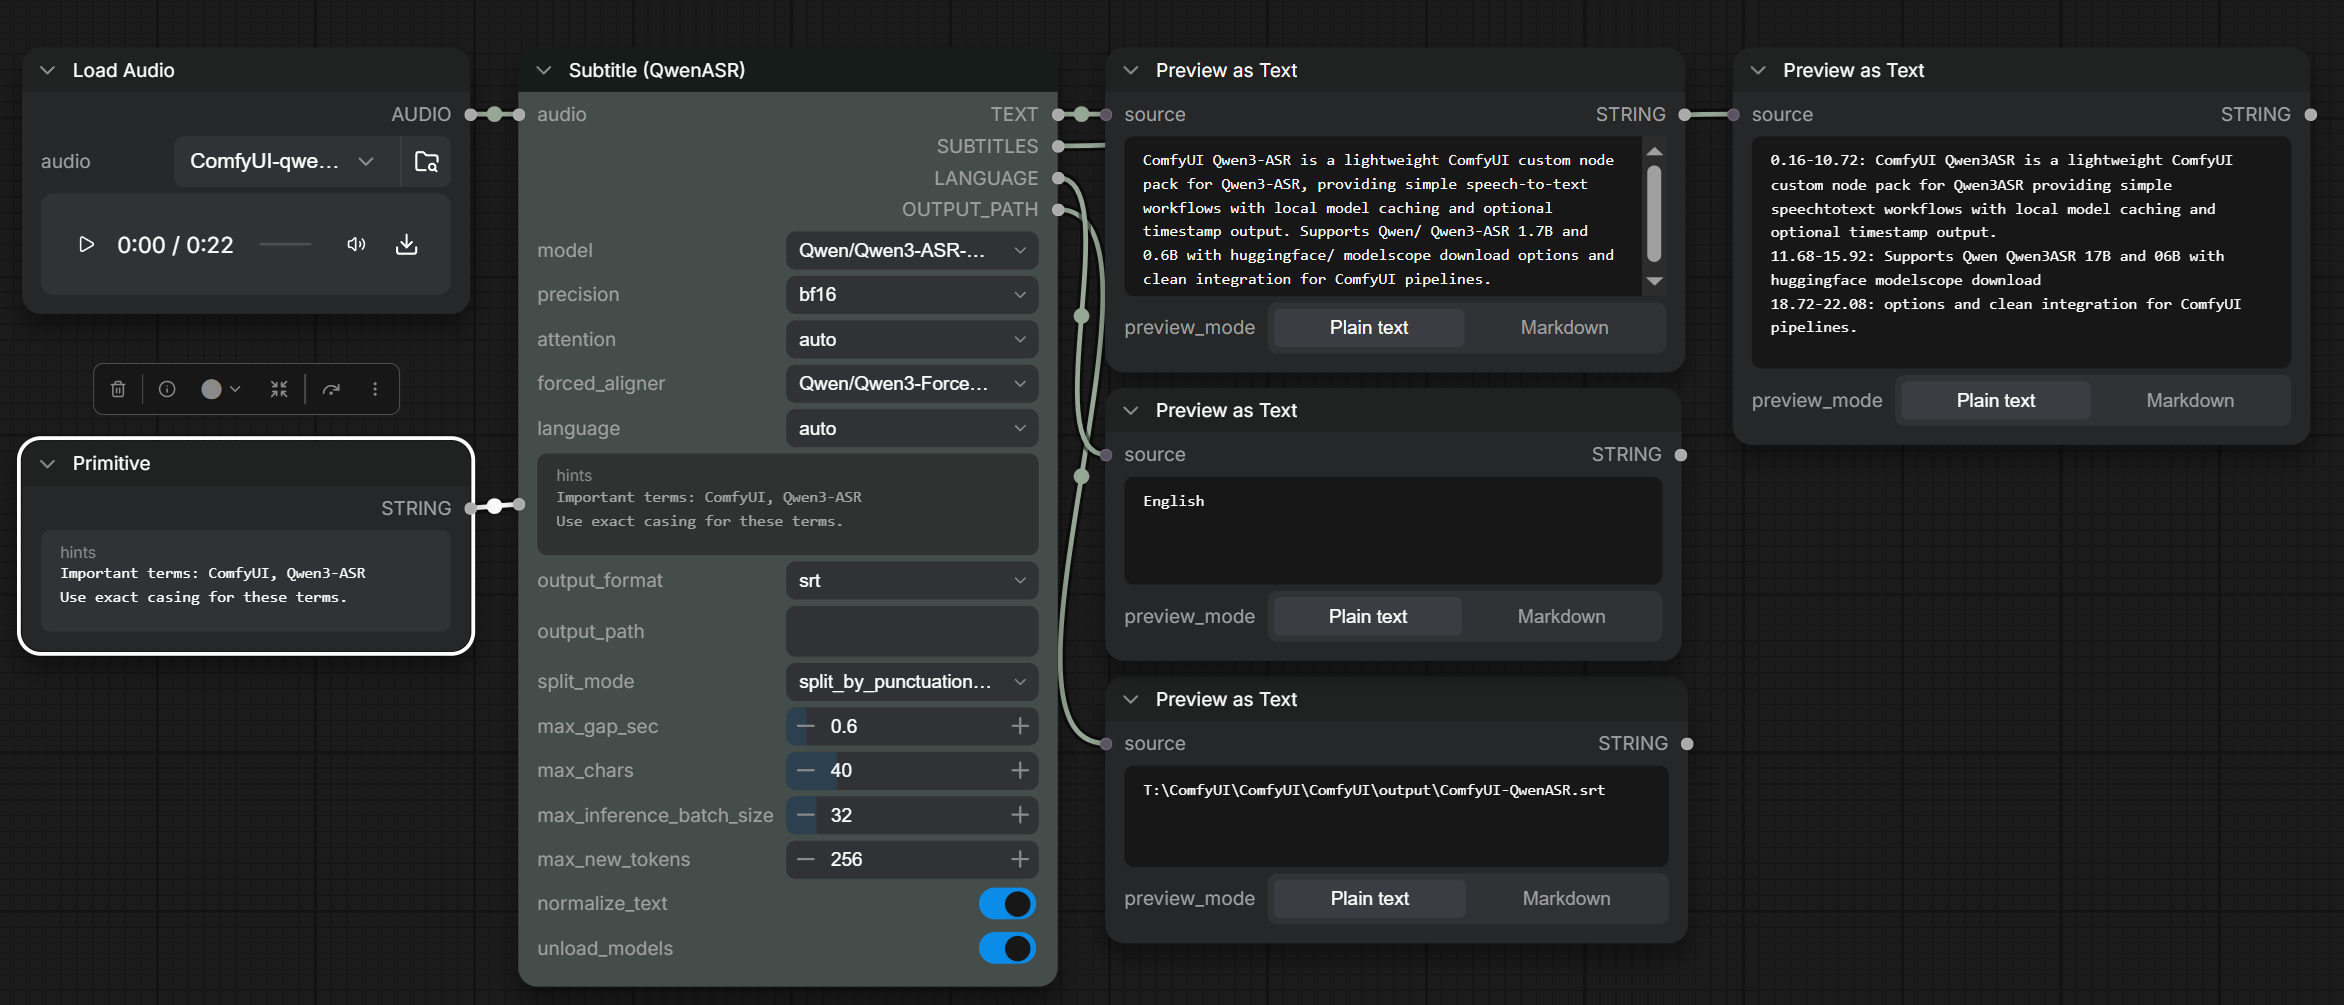The width and height of the screenshot is (2344, 1005).
Task: Collapse the Load Audio node
Action: click(x=47, y=71)
